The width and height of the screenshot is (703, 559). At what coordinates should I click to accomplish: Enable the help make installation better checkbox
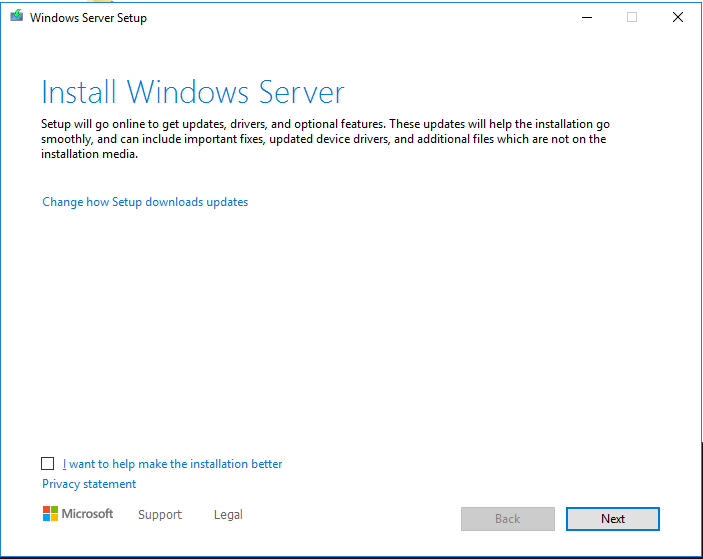click(x=48, y=464)
